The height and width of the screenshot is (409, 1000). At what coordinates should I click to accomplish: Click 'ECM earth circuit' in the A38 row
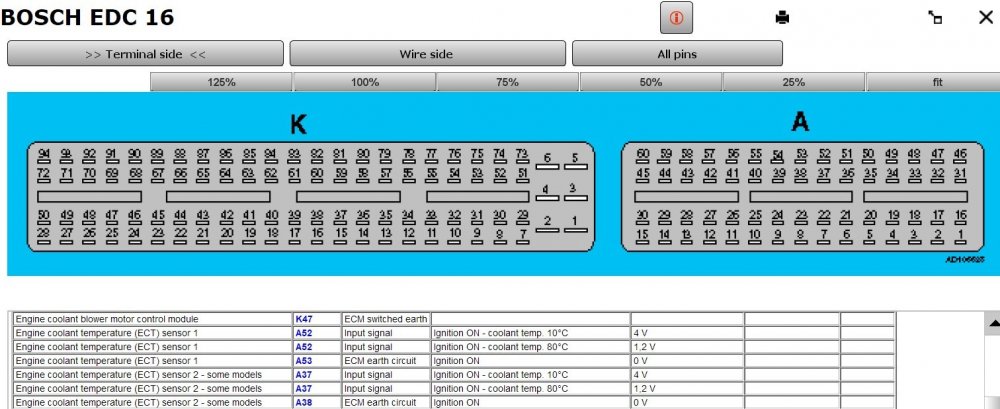tap(385, 403)
